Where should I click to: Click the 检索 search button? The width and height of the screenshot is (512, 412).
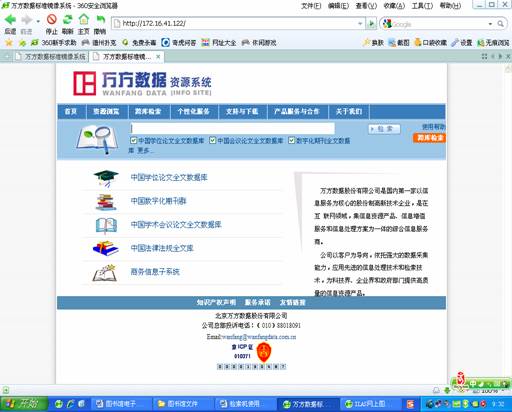(x=384, y=129)
